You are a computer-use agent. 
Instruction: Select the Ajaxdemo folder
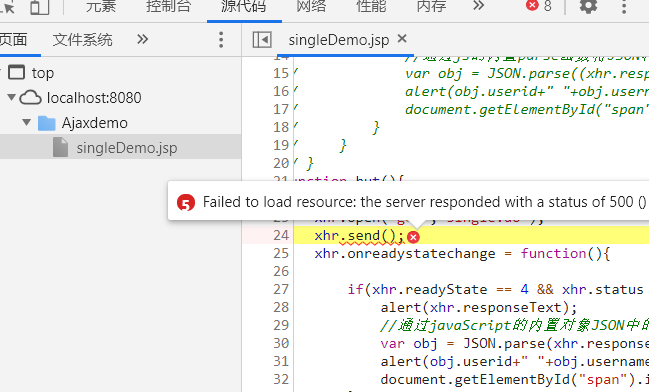tap(94, 123)
